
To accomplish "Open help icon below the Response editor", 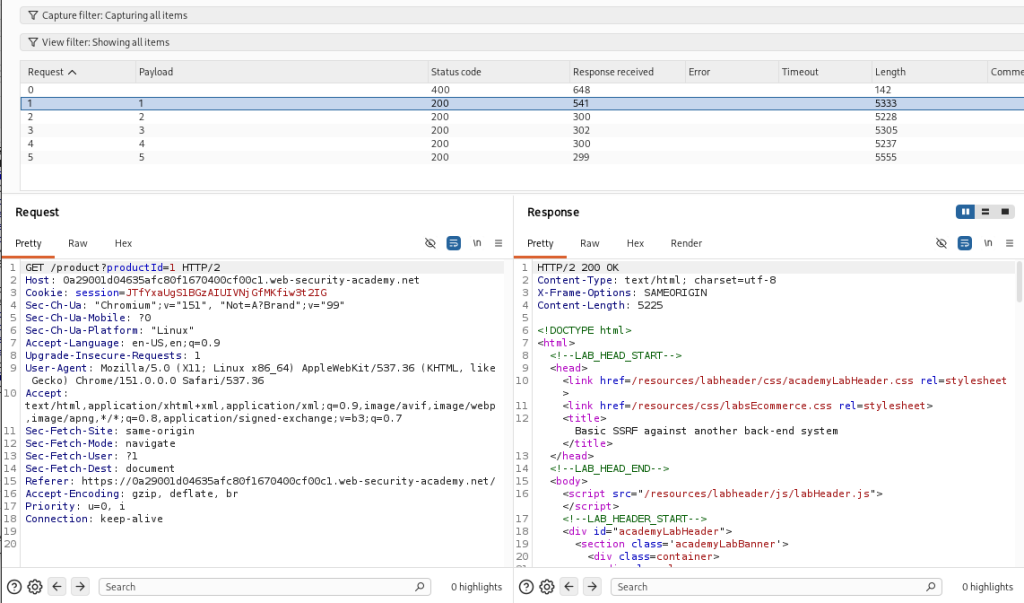I will [x=526, y=587].
